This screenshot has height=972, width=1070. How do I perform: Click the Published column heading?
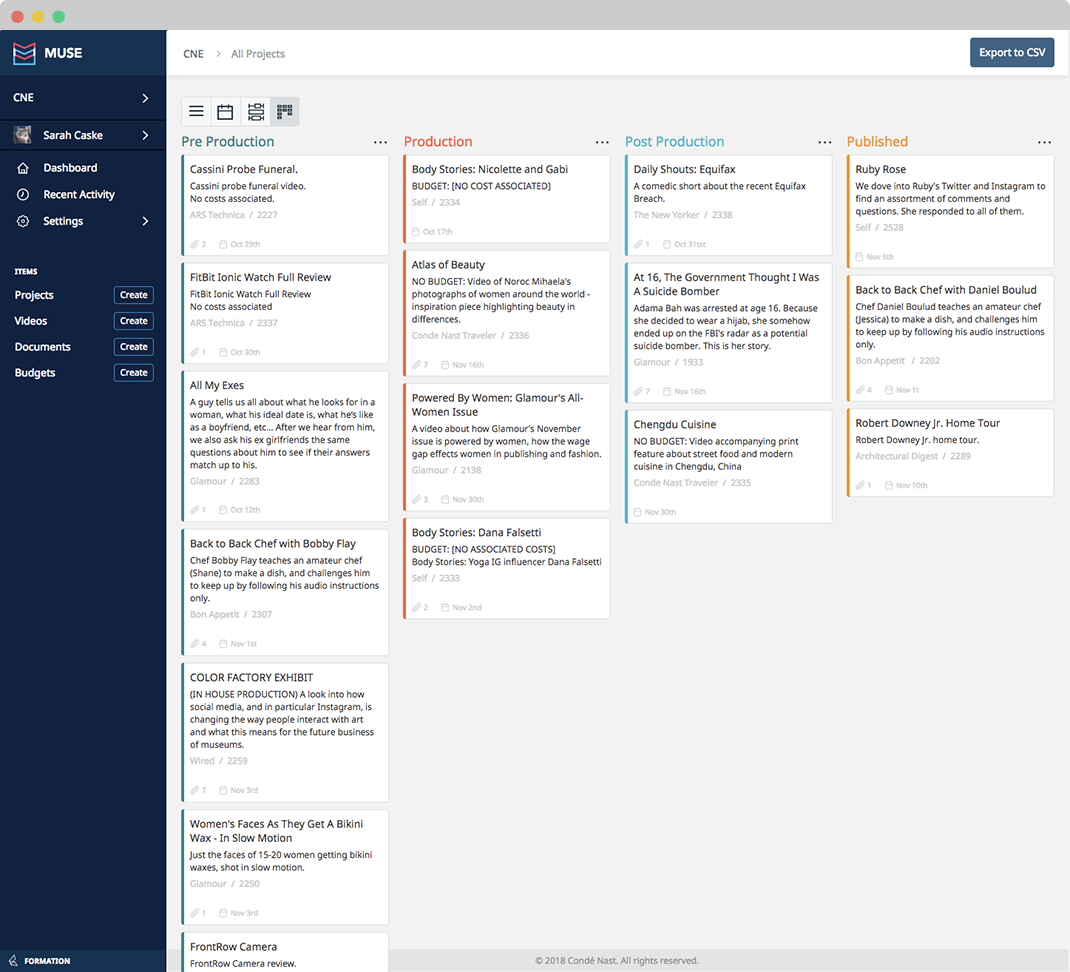878,142
